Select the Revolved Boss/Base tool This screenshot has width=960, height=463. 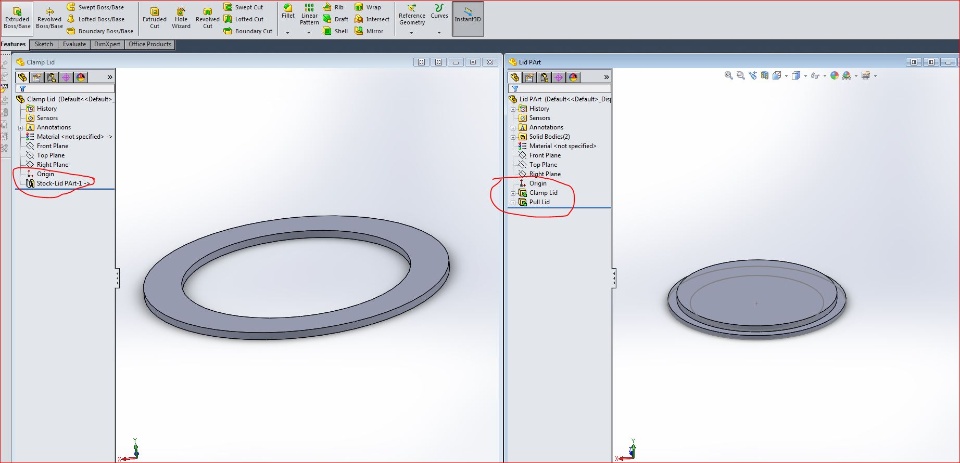(x=49, y=18)
